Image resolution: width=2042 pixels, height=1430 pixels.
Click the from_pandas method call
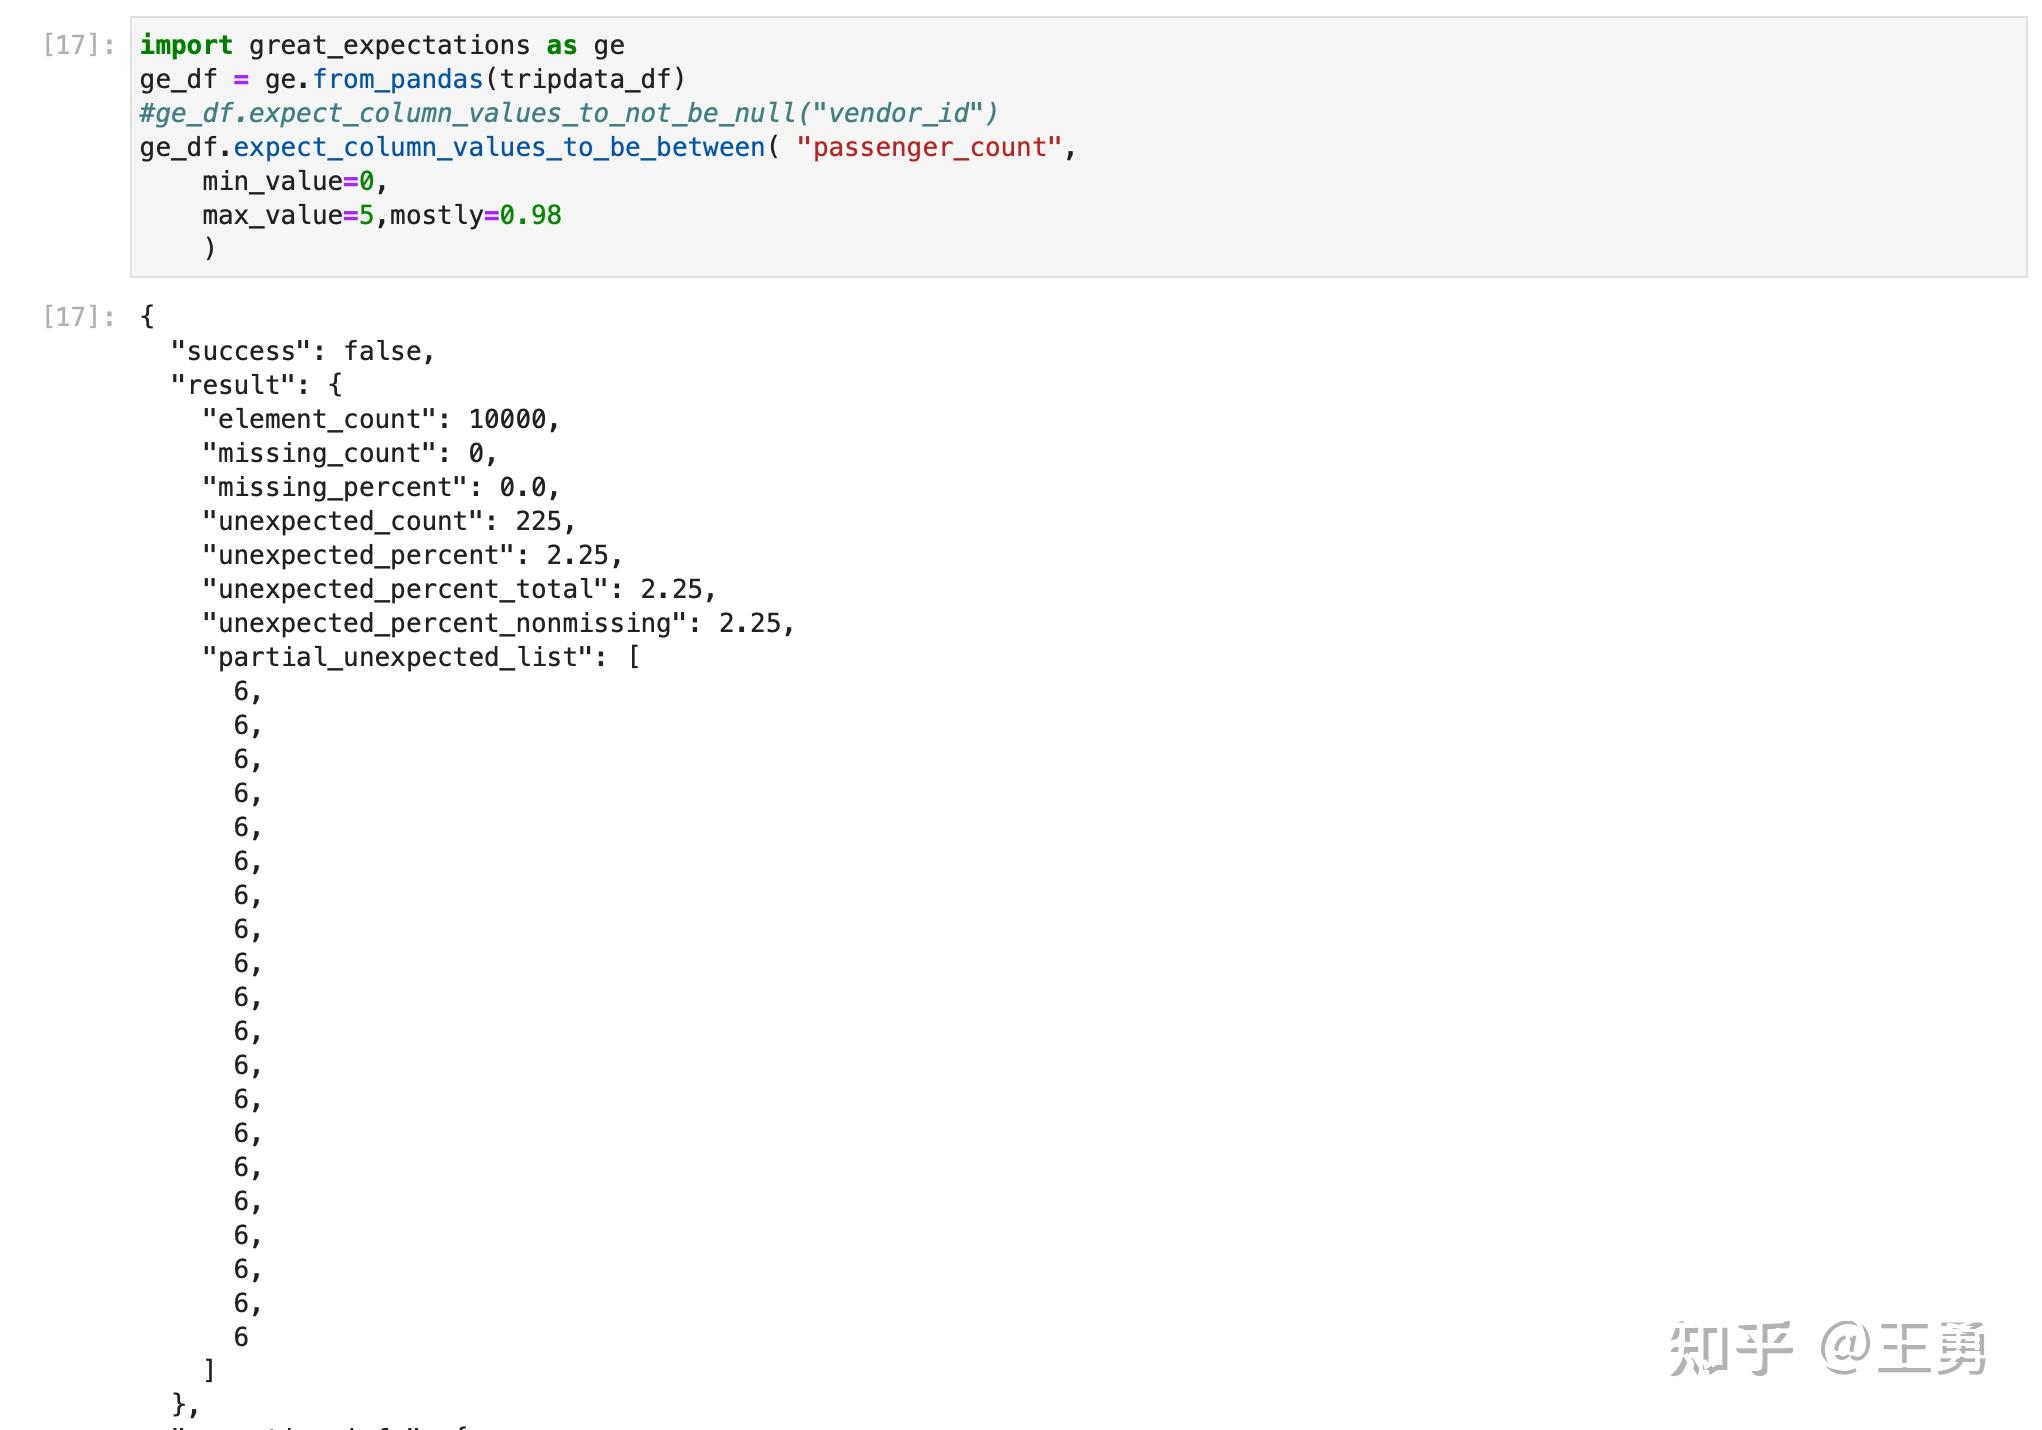(x=398, y=79)
